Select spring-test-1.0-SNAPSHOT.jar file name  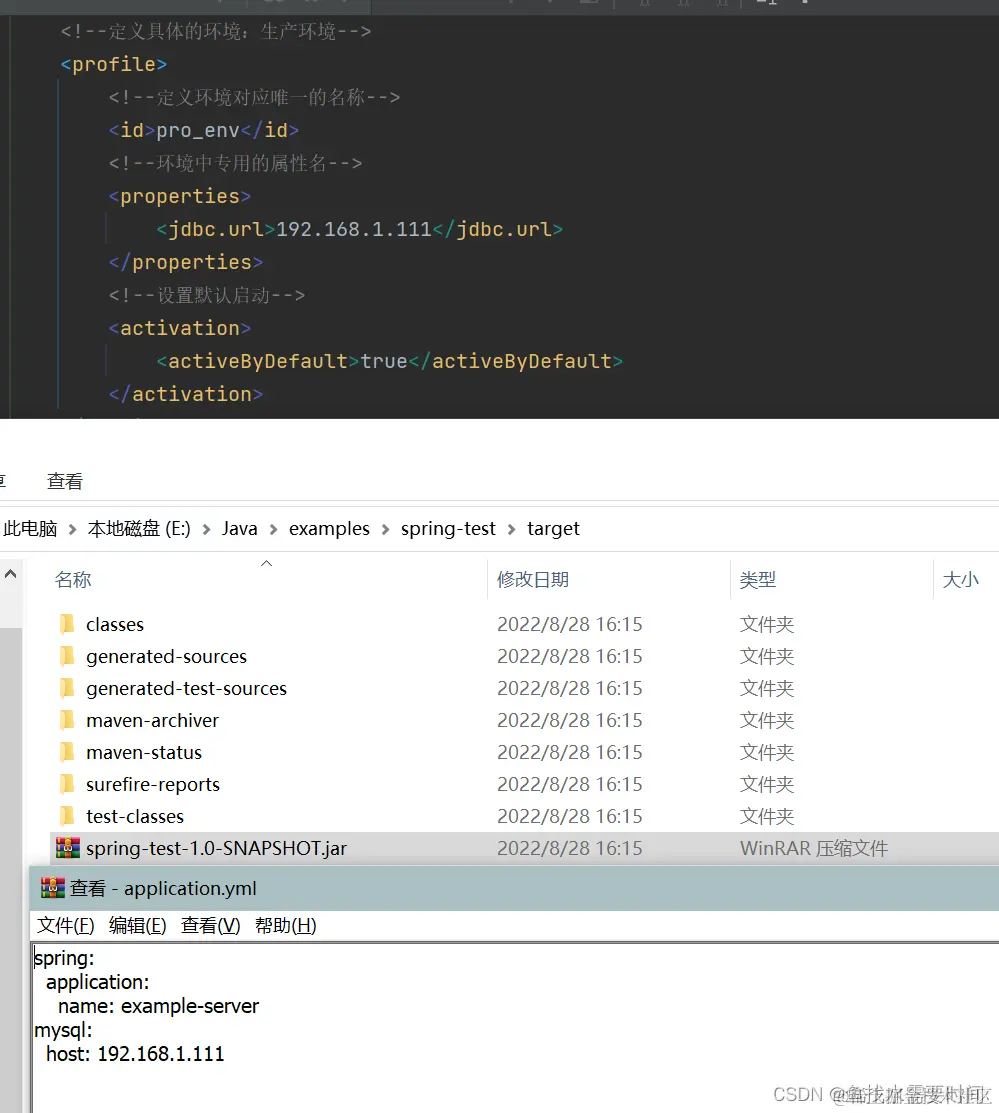216,848
